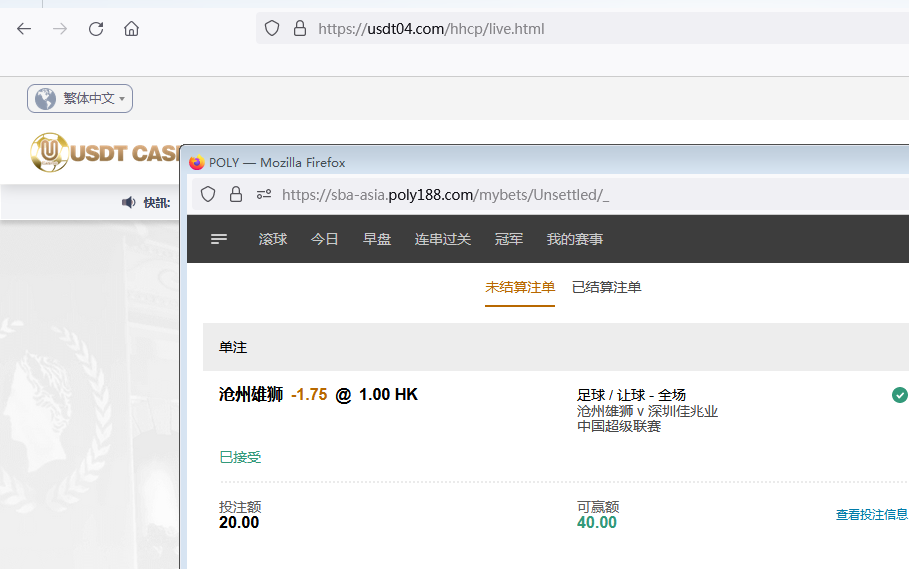
Task: Click the 投注额 label
Action: [240, 507]
